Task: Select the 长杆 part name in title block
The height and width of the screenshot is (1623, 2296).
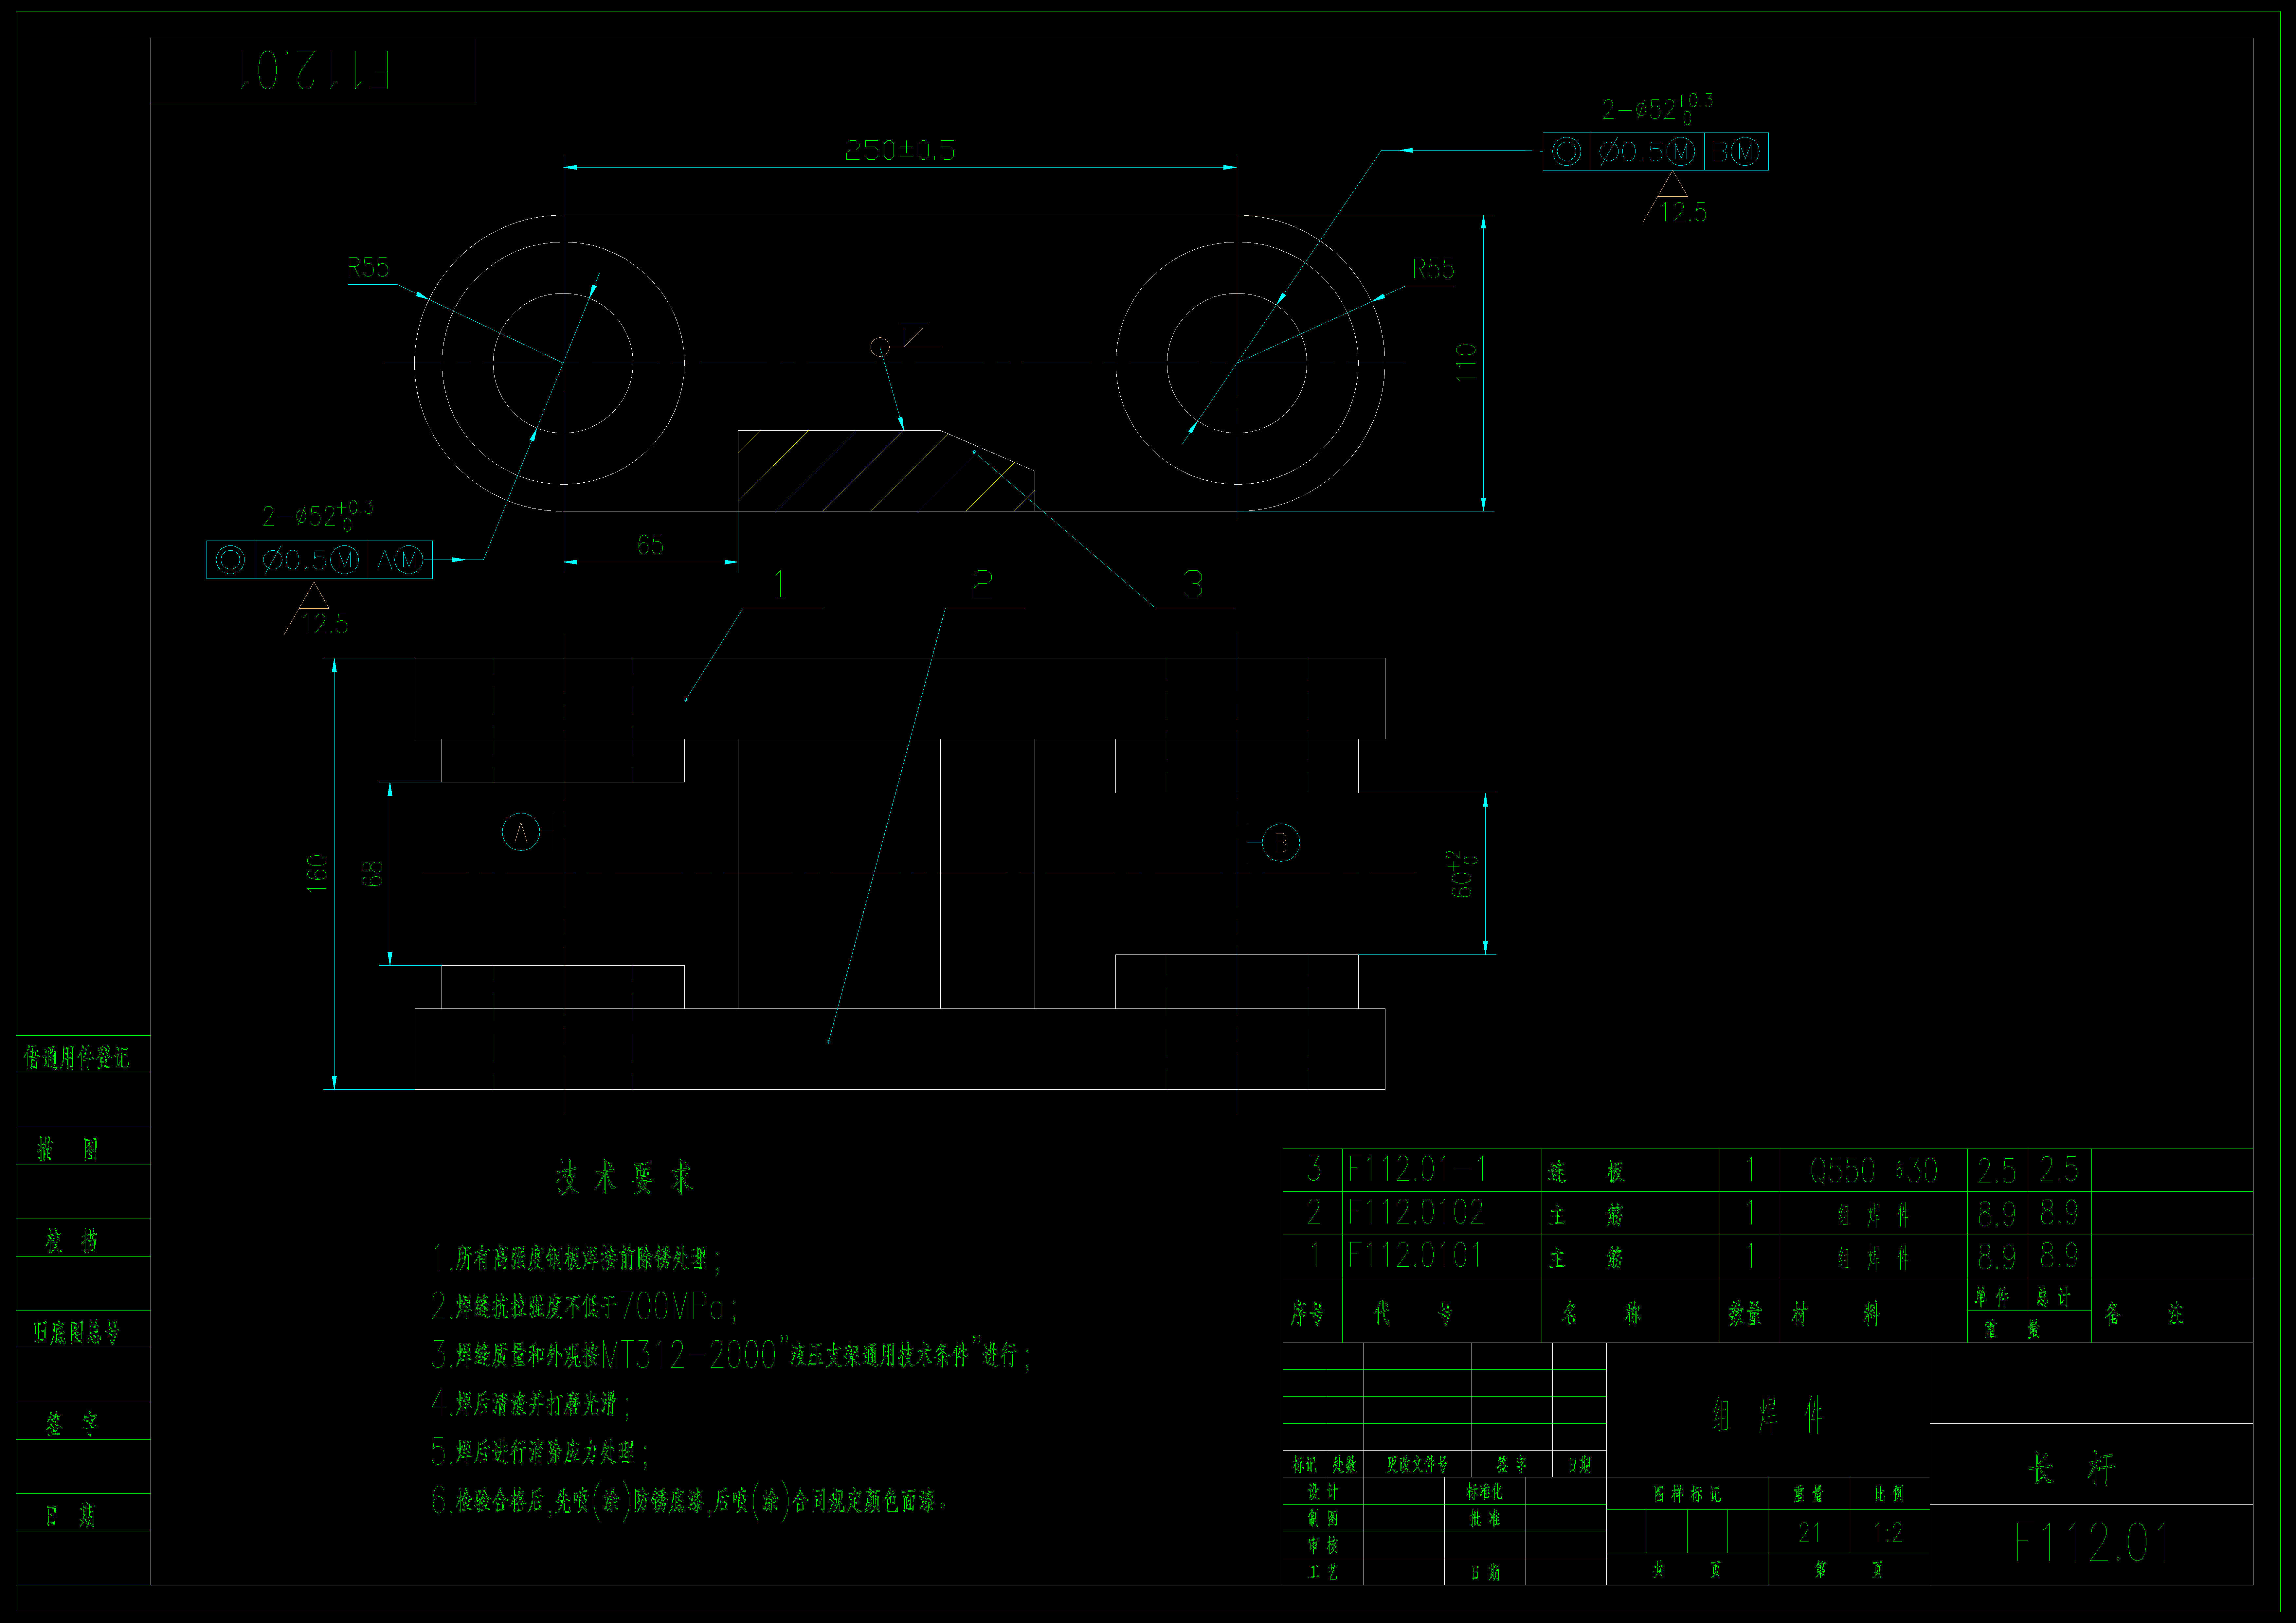Action: tap(2071, 1468)
